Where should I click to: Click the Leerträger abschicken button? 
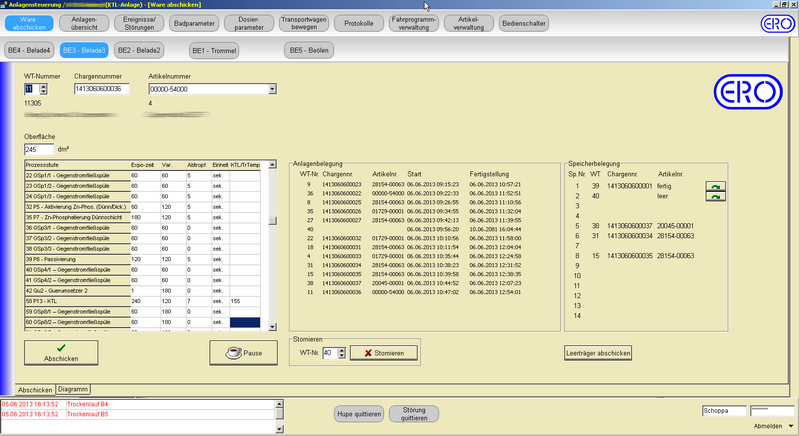click(597, 352)
